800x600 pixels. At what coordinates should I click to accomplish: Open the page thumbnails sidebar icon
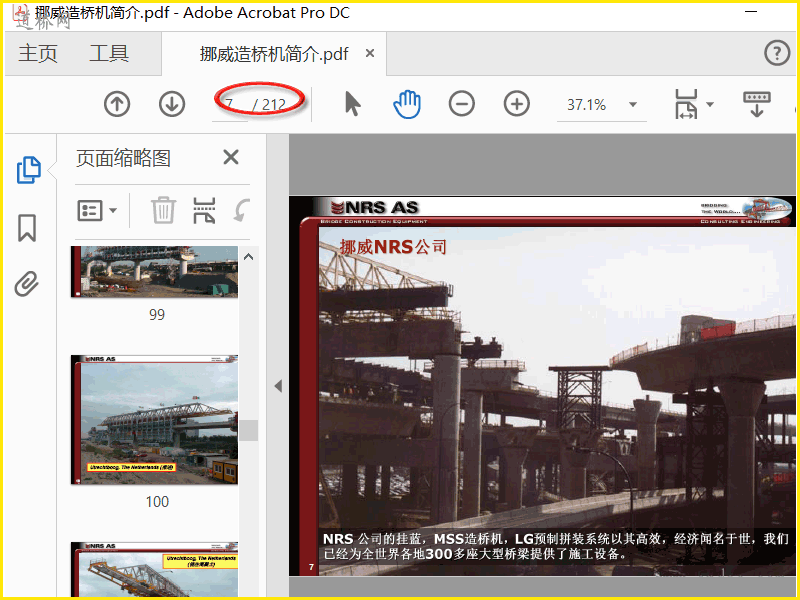pyautogui.click(x=29, y=170)
